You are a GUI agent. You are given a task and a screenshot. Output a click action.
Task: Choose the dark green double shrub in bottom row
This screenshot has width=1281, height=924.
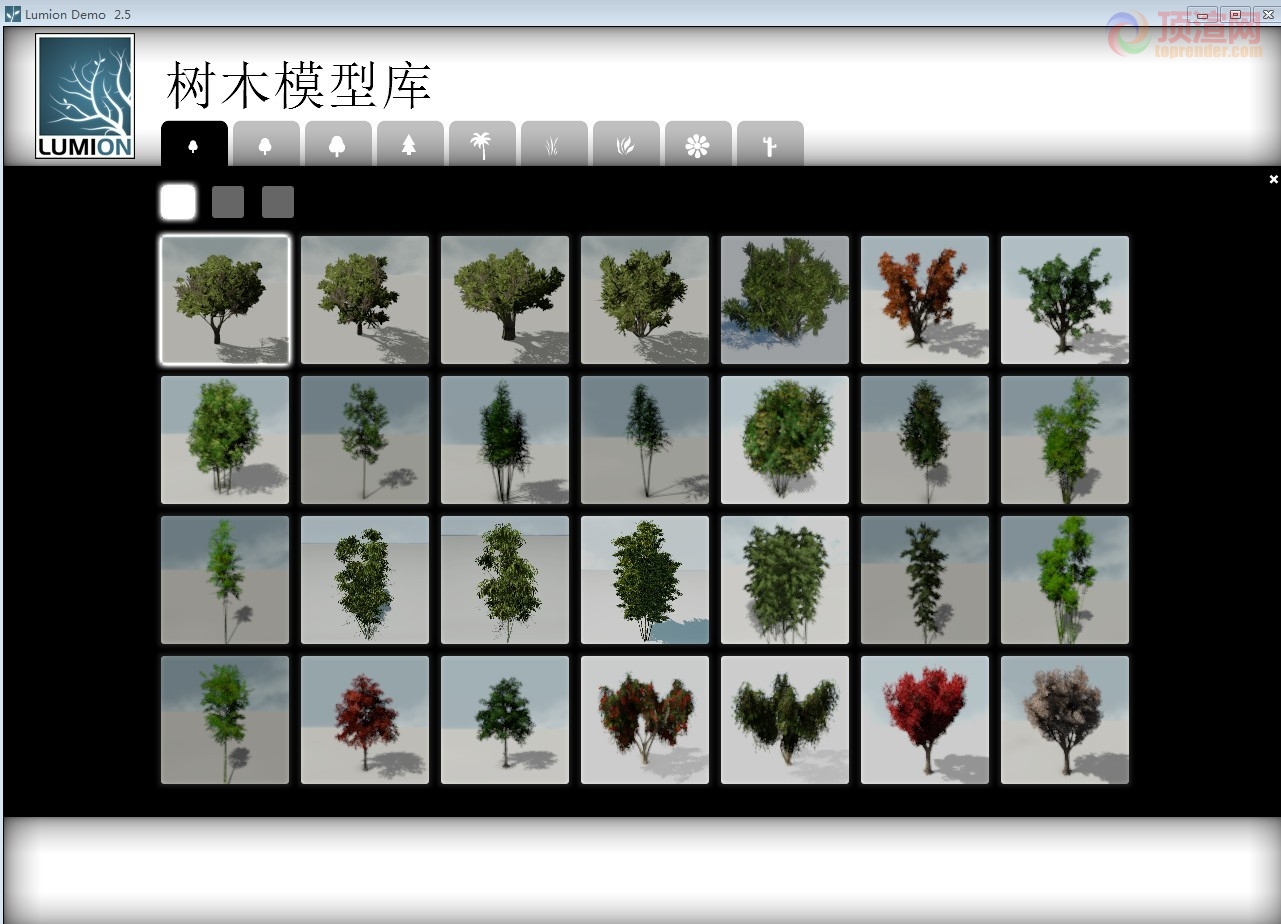(785, 720)
